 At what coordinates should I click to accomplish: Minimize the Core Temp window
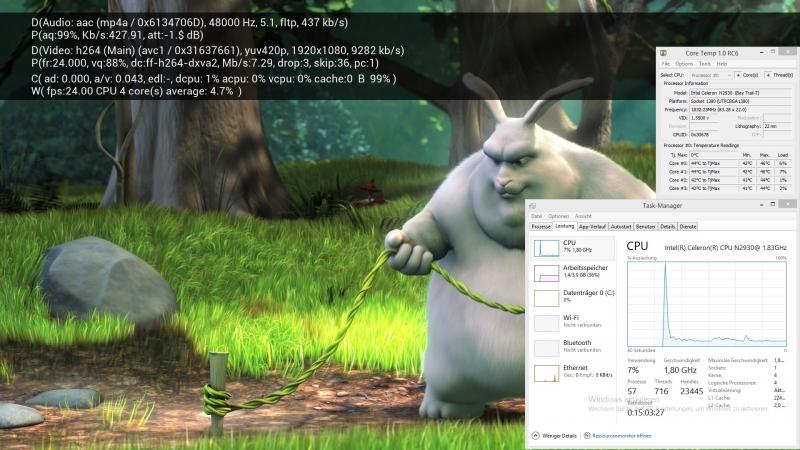pyautogui.click(x=761, y=52)
